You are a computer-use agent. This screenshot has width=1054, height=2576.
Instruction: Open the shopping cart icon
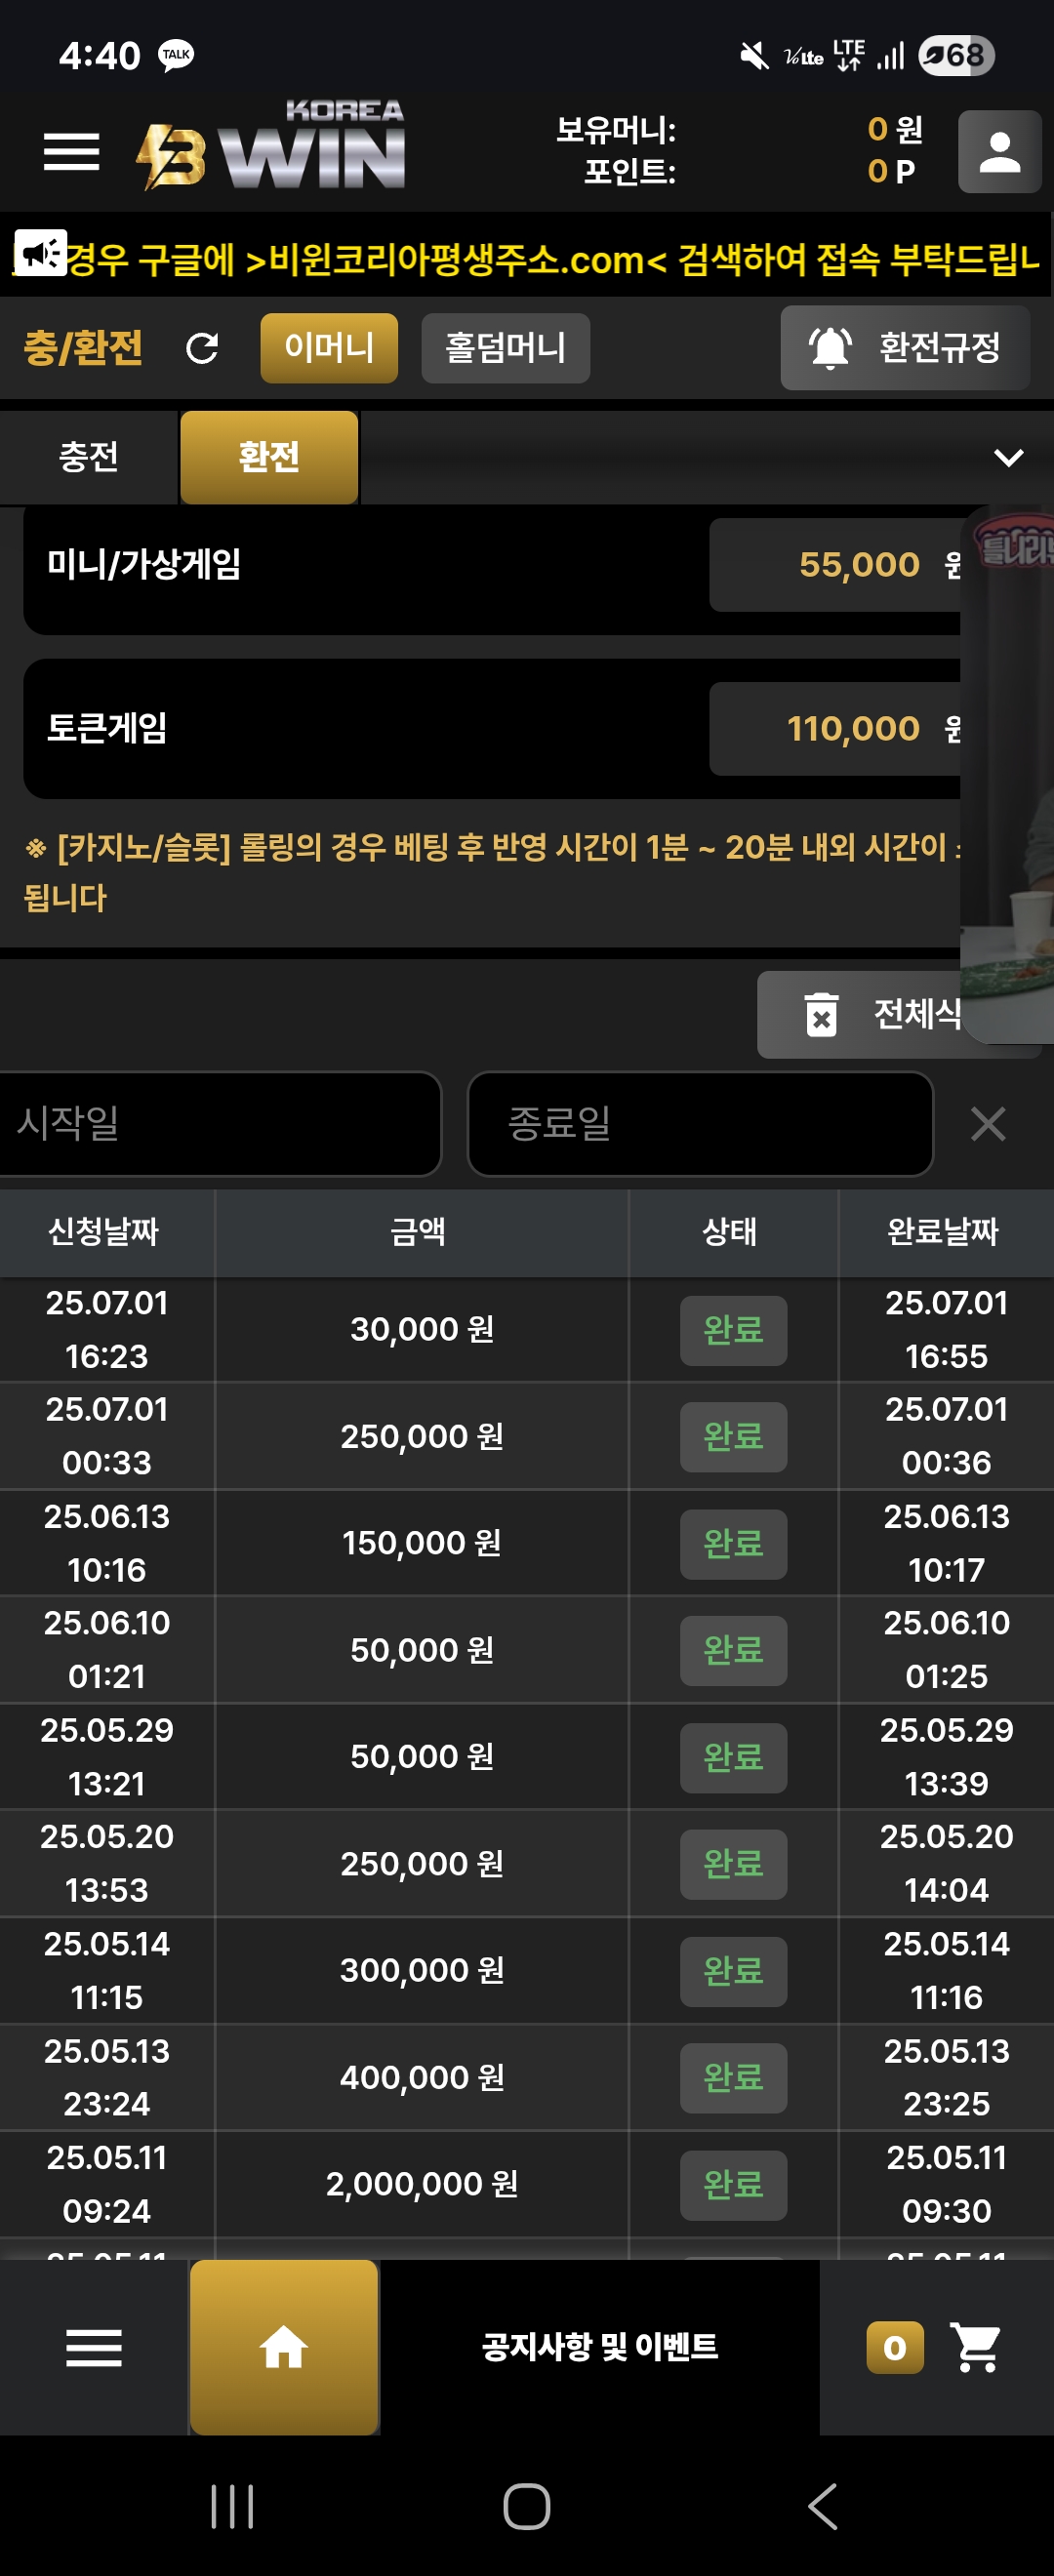975,2347
